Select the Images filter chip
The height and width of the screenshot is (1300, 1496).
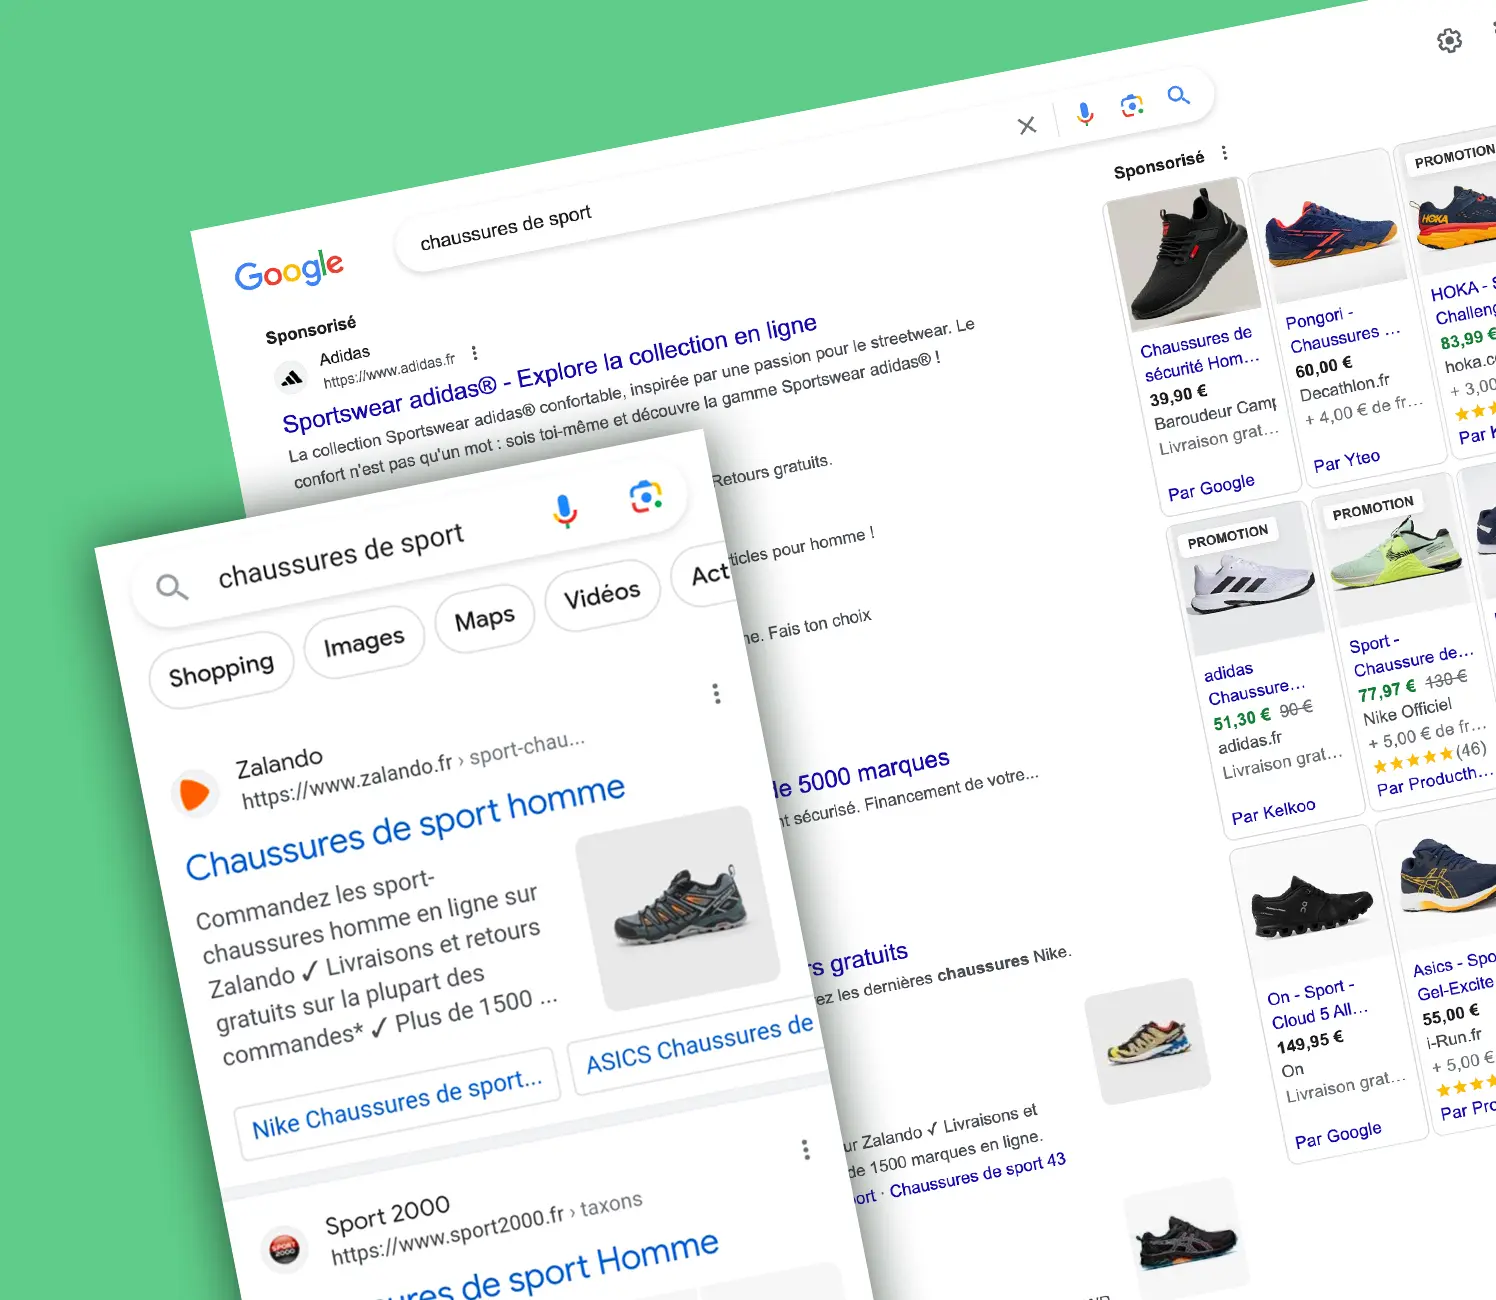point(364,642)
